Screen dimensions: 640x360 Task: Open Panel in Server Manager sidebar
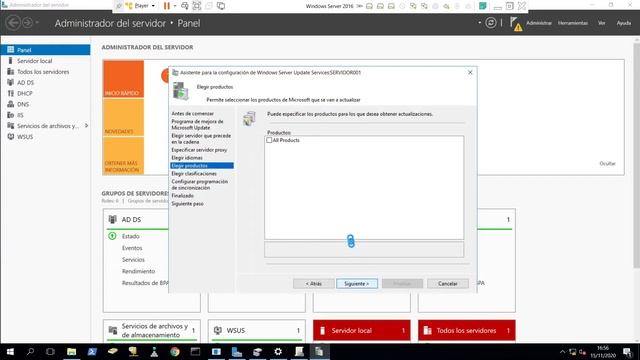(x=45, y=50)
